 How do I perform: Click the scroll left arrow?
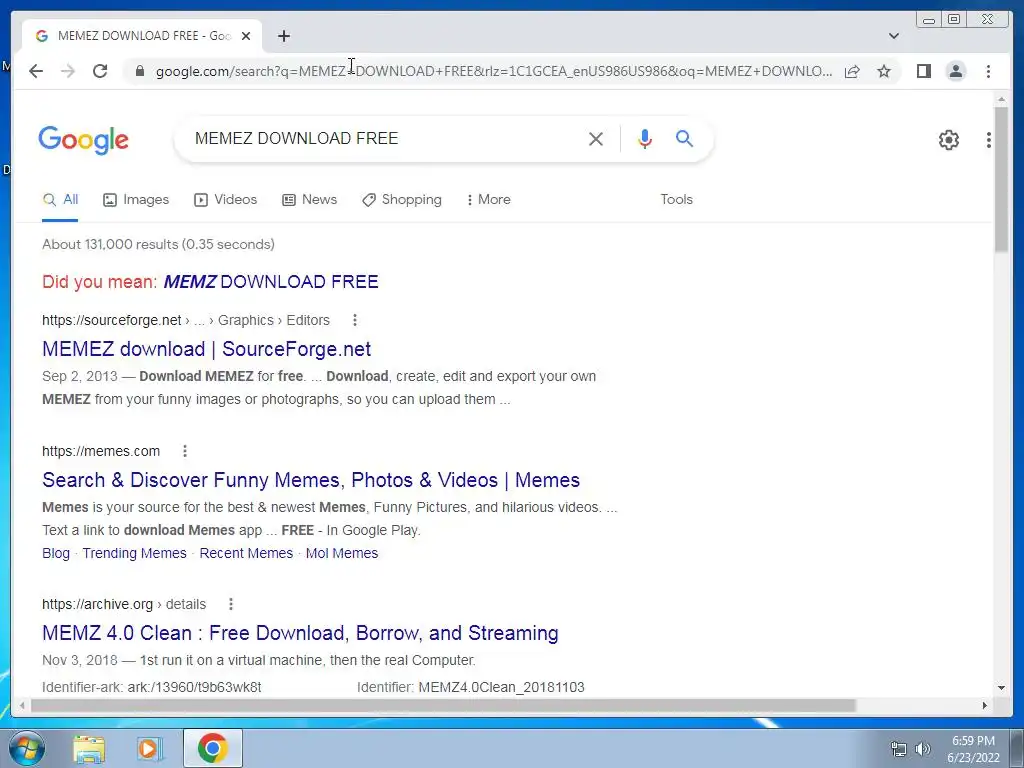(x=22, y=705)
